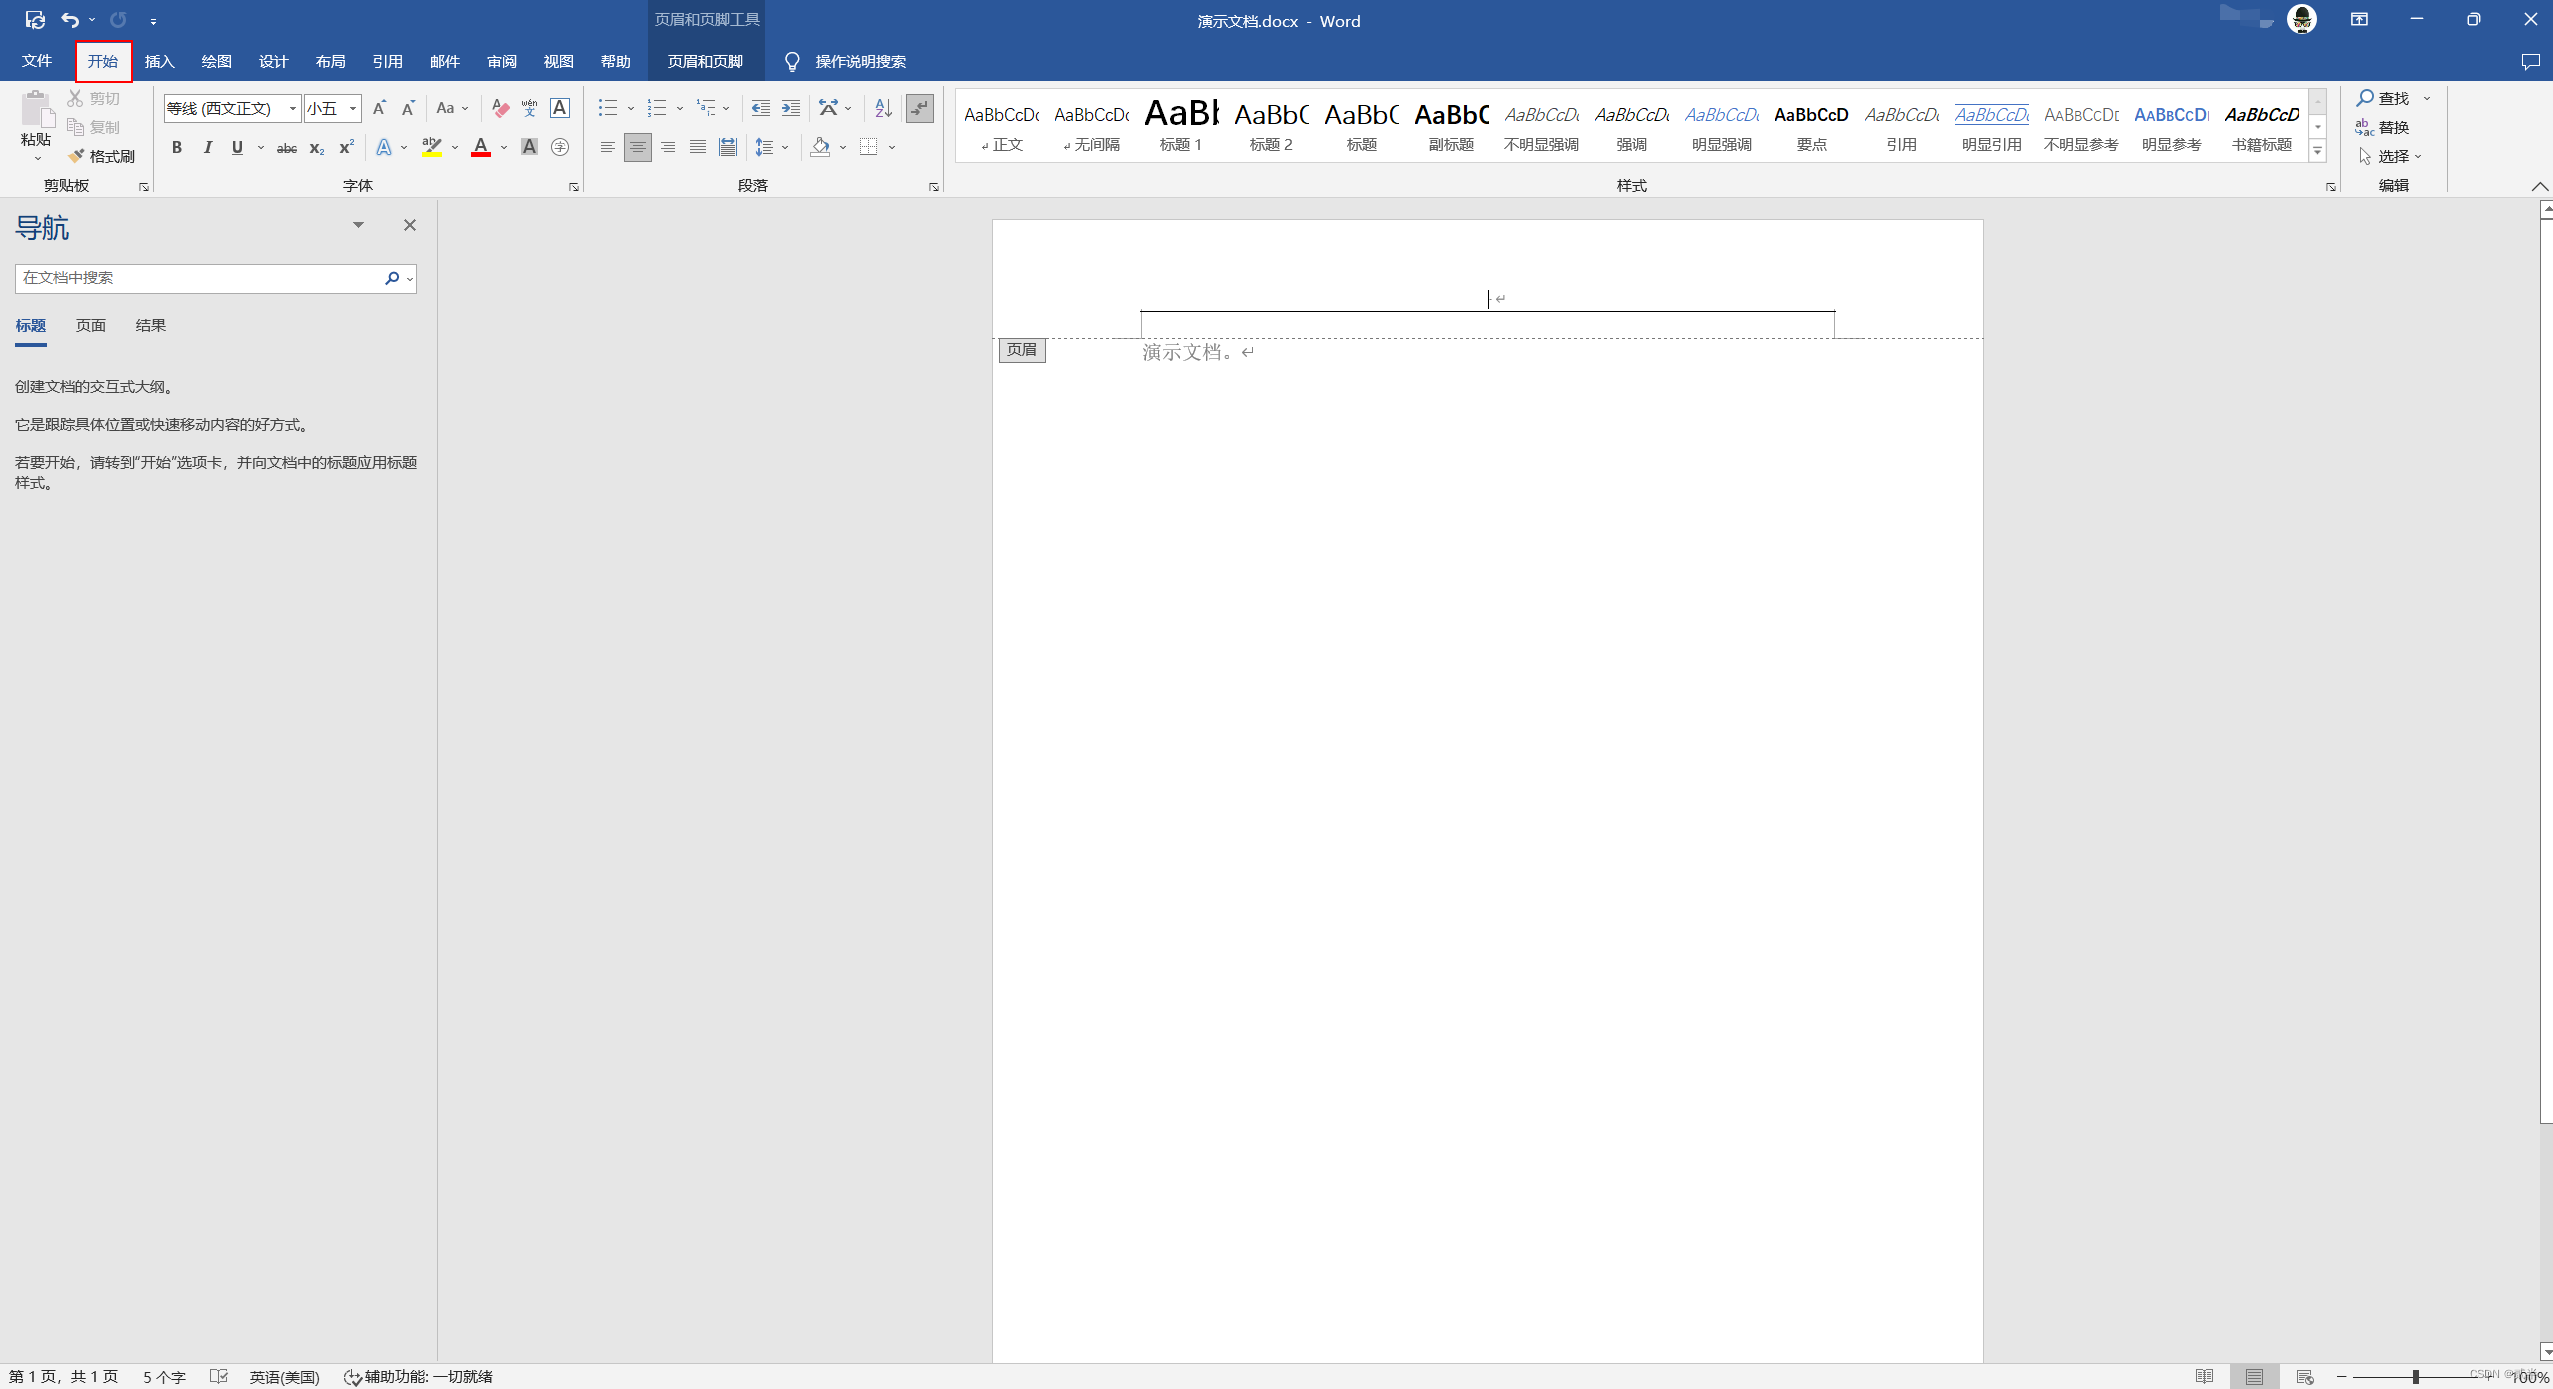2553x1389 pixels.
Task: Switch to the 插入 ribbon tab
Action: coord(159,62)
